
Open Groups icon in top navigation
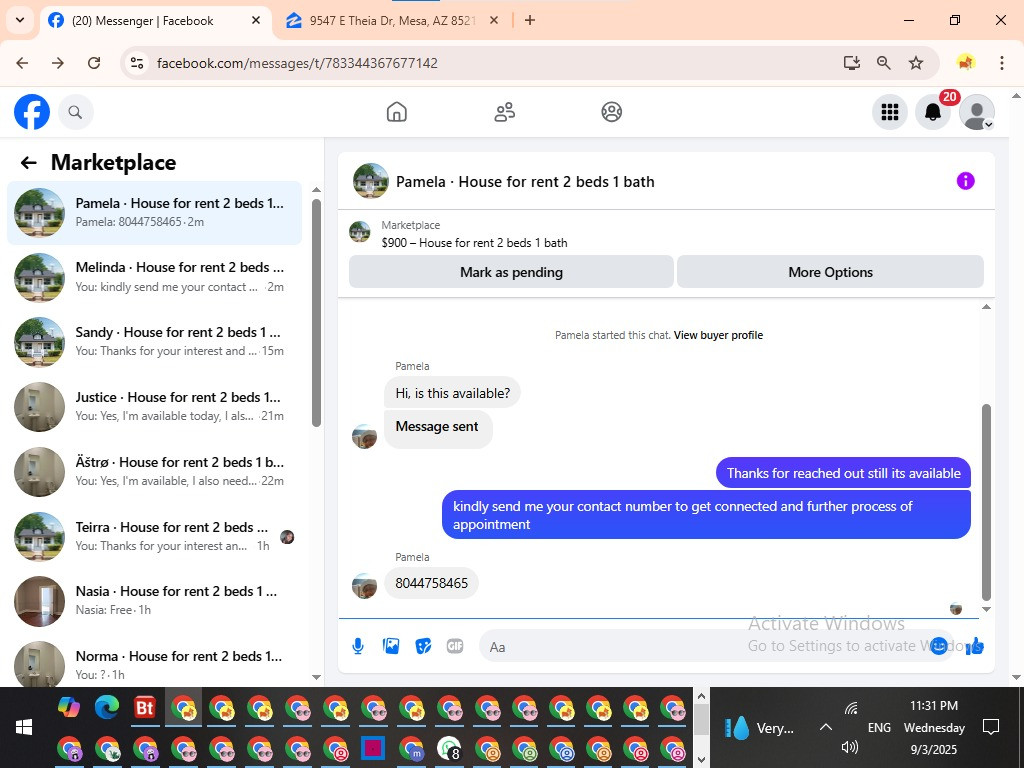611,112
